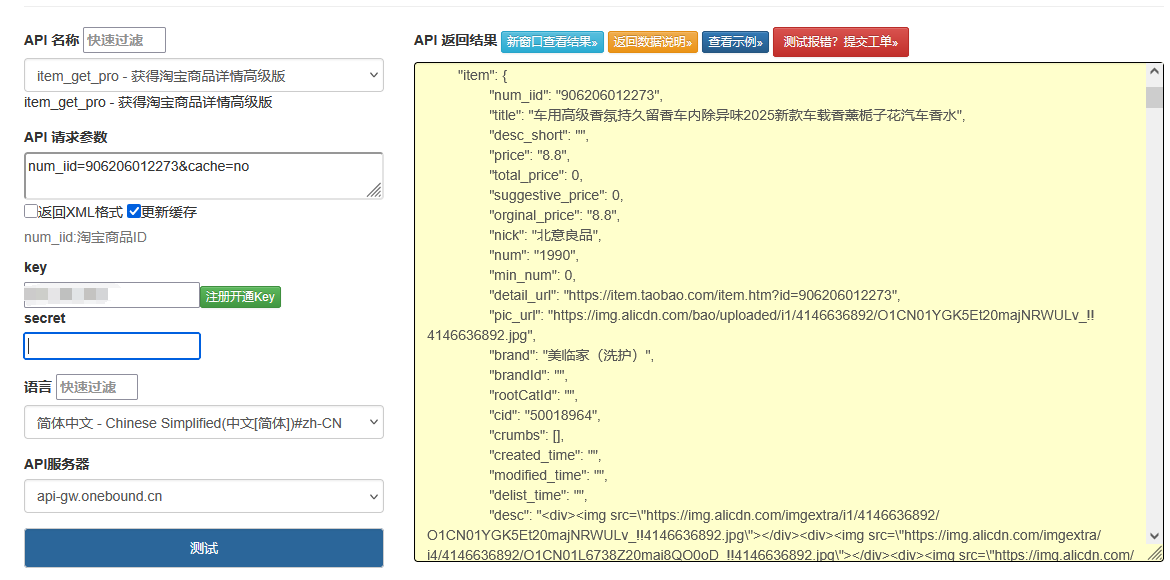Screen dimensions: 1170x580
Task: Click the "num": "1990" line
Action: [533, 255]
